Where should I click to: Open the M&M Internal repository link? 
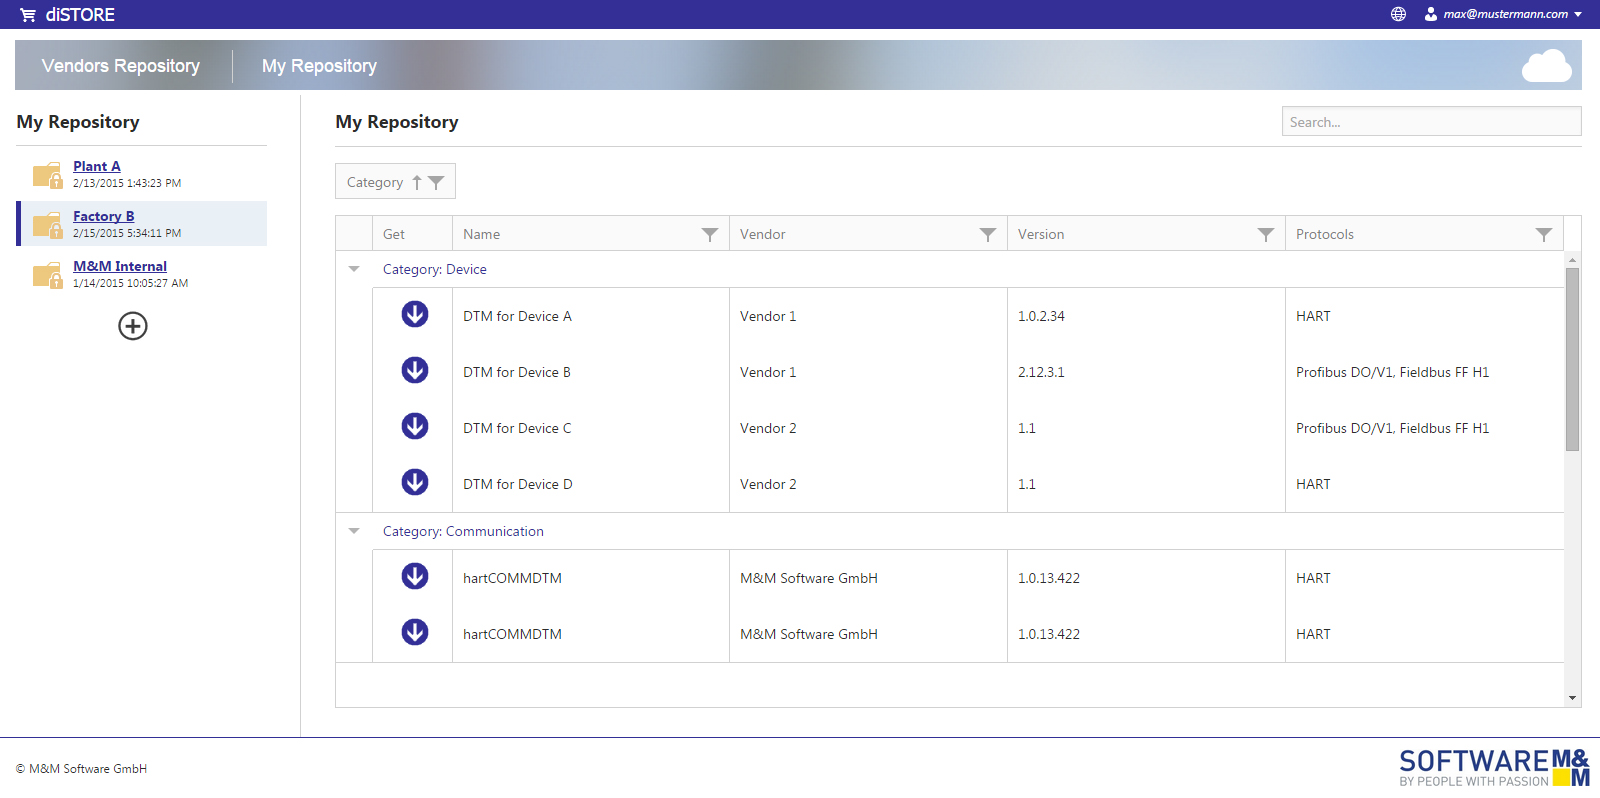click(x=120, y=266)
